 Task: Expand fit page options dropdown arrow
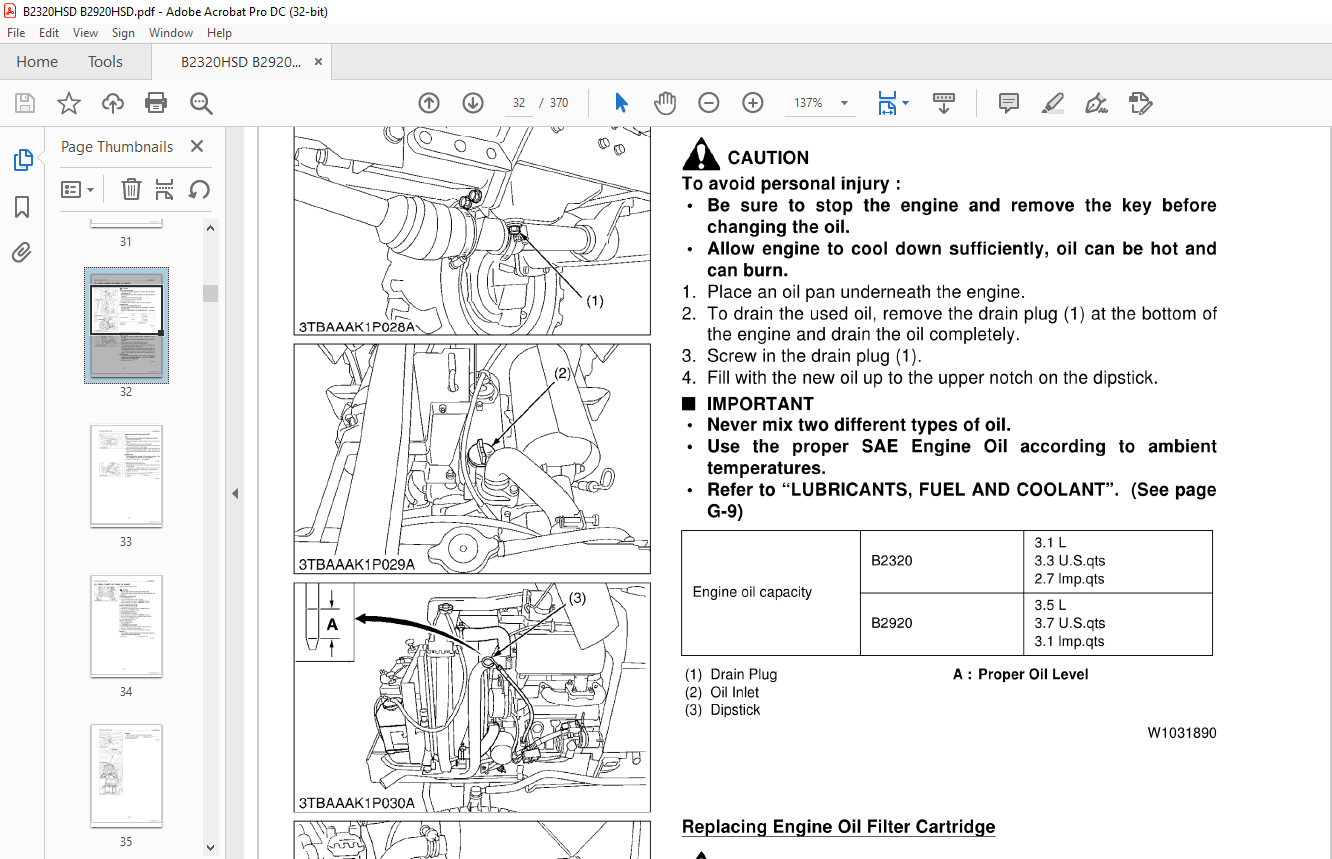click(905, 103)
